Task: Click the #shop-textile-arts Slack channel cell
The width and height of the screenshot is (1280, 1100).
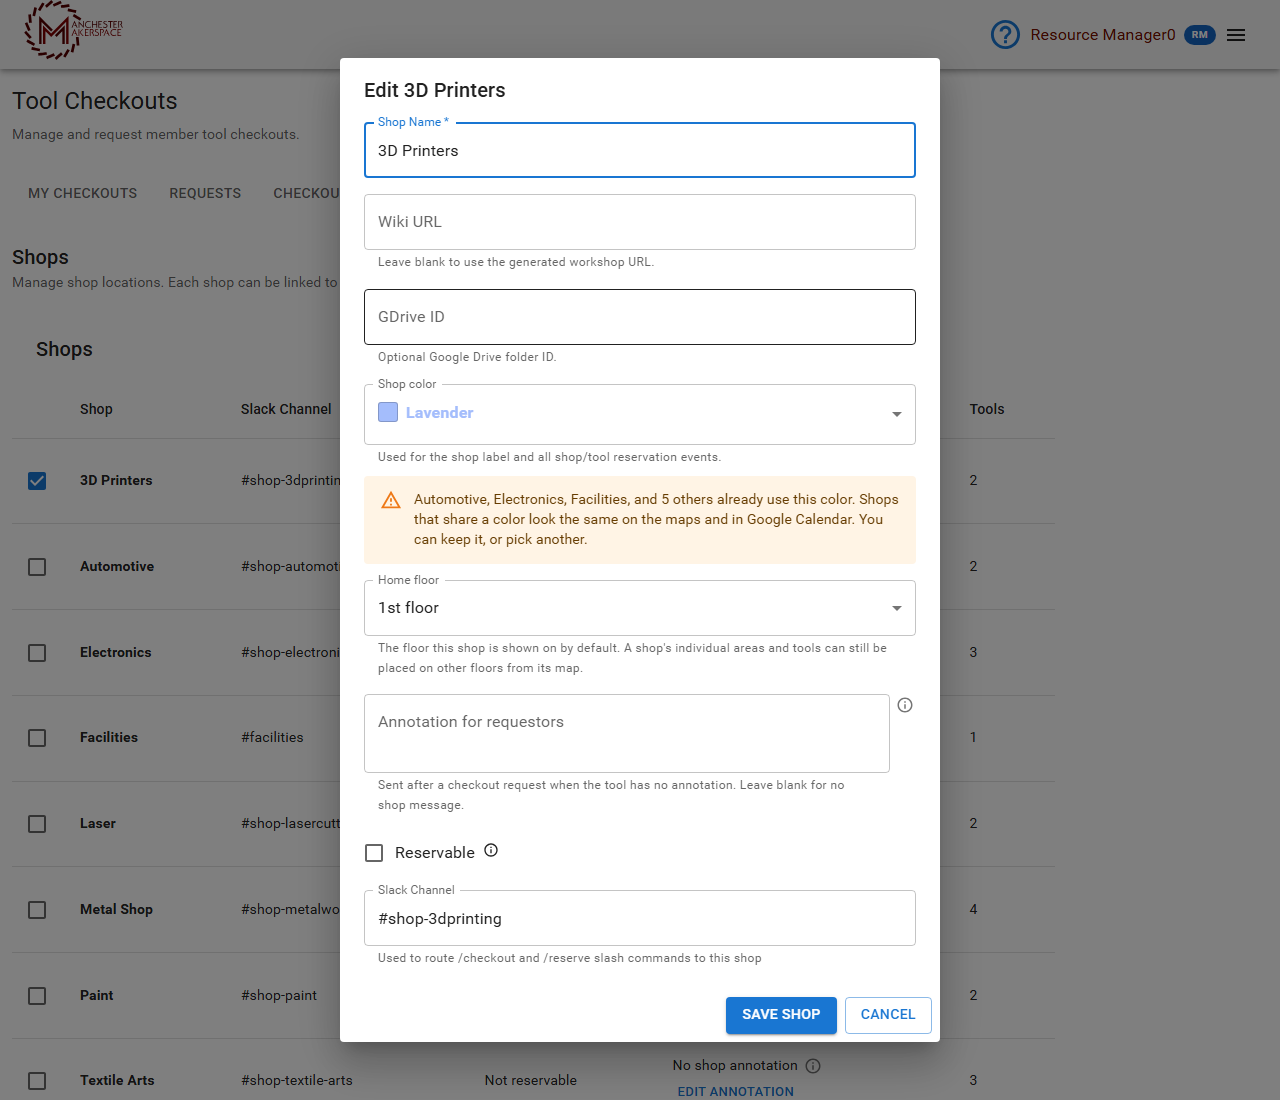Action: pyautogui.click(x=297, y=1081)
